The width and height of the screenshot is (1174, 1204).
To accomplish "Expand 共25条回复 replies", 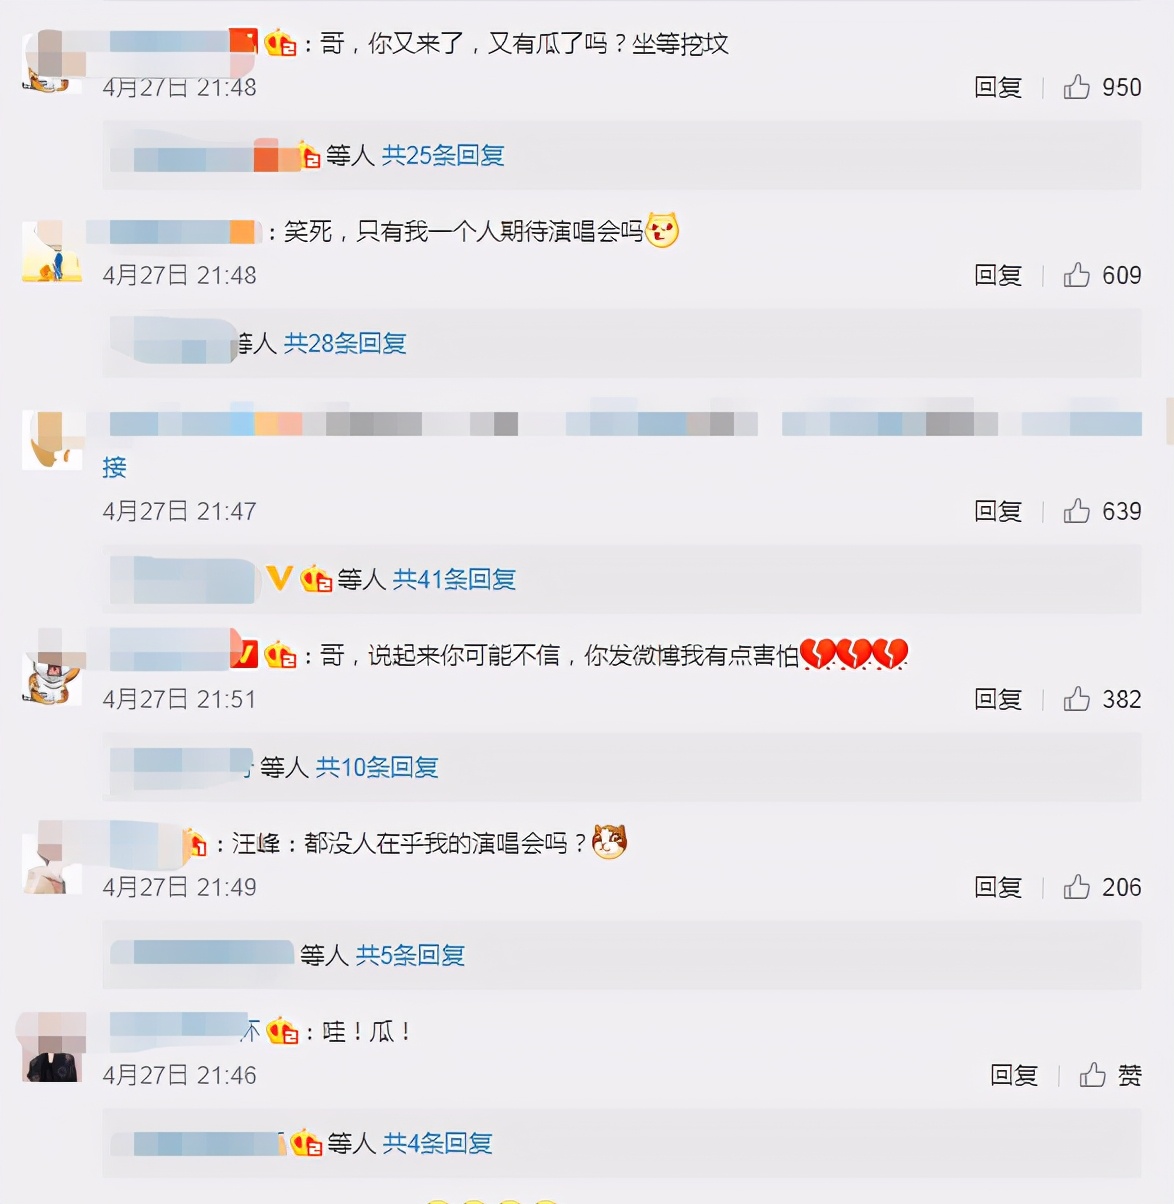I will [443, 155].
